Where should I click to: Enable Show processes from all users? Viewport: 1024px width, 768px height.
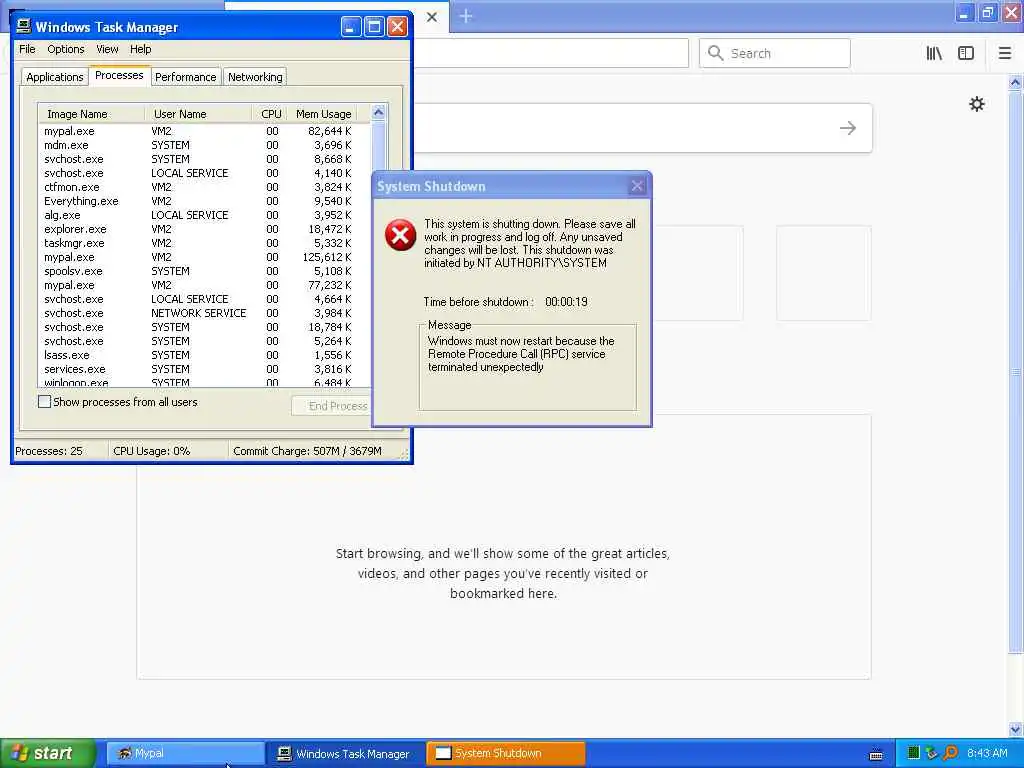point(44,402)
